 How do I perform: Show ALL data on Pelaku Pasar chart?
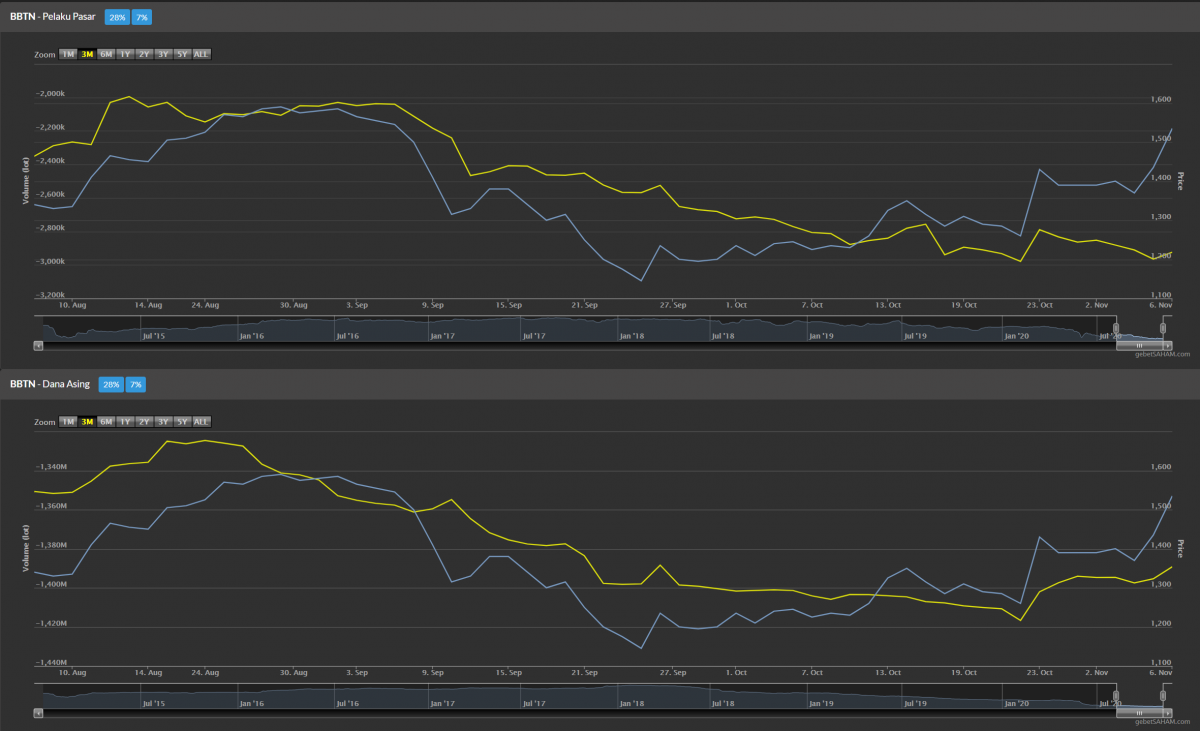click(201, 54)
